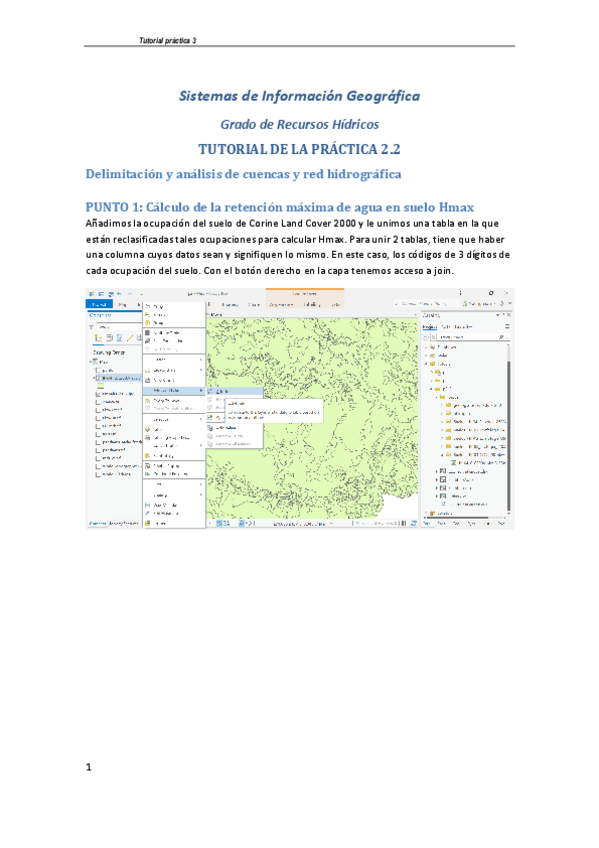Choose Remove in the layer context menu
Viewport: 599px width, 848px height.
click(174, 315)
